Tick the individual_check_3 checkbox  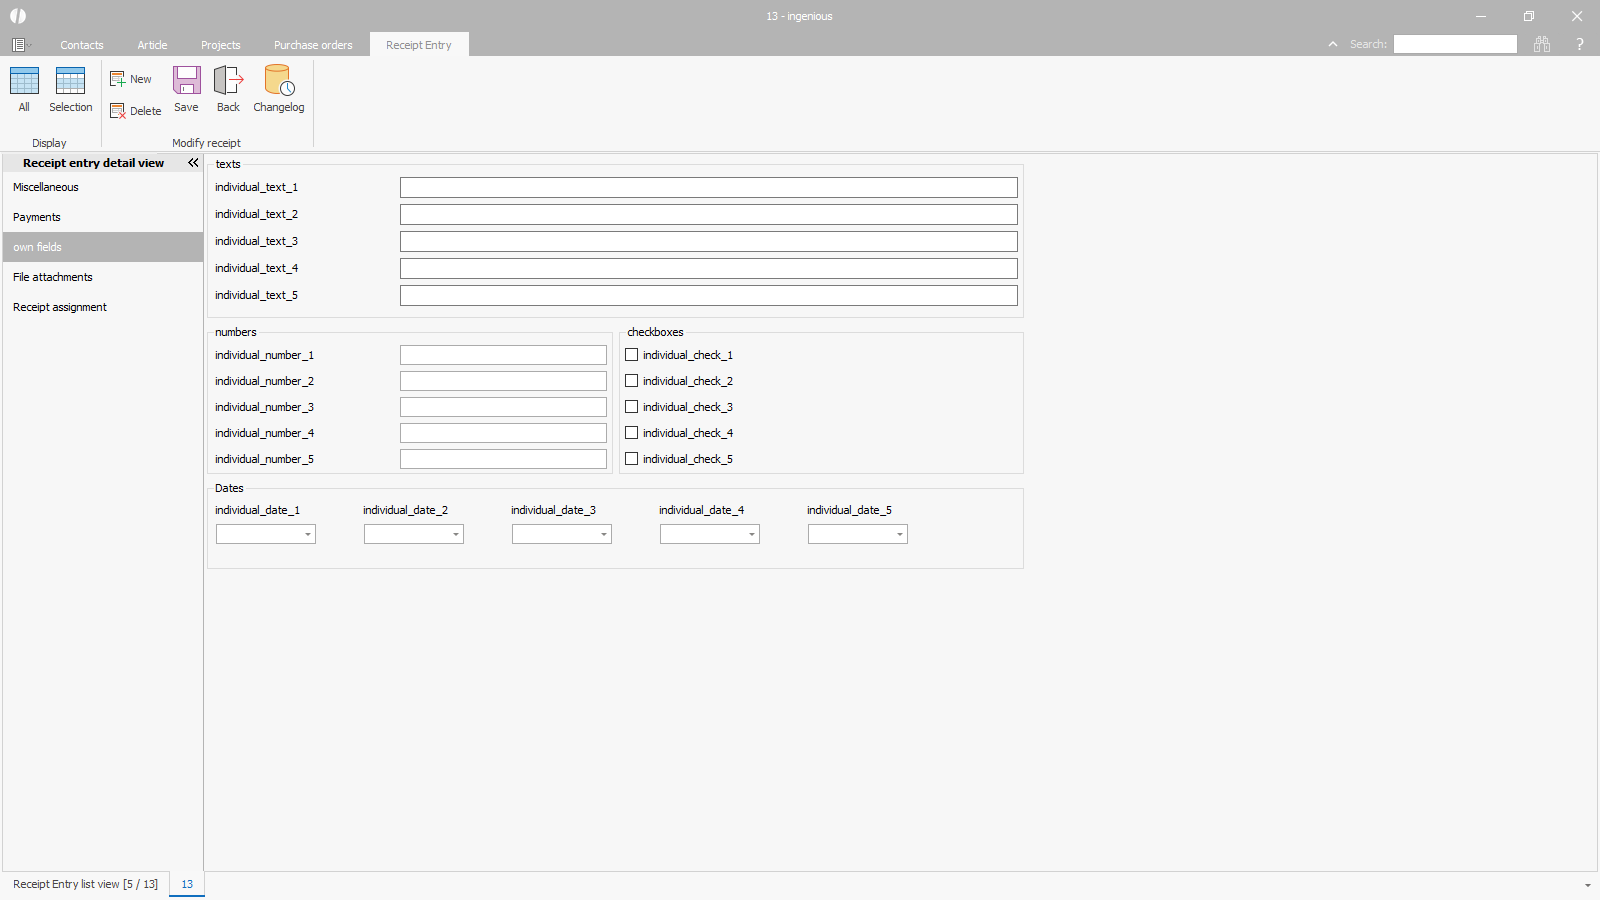click(632, 407)
